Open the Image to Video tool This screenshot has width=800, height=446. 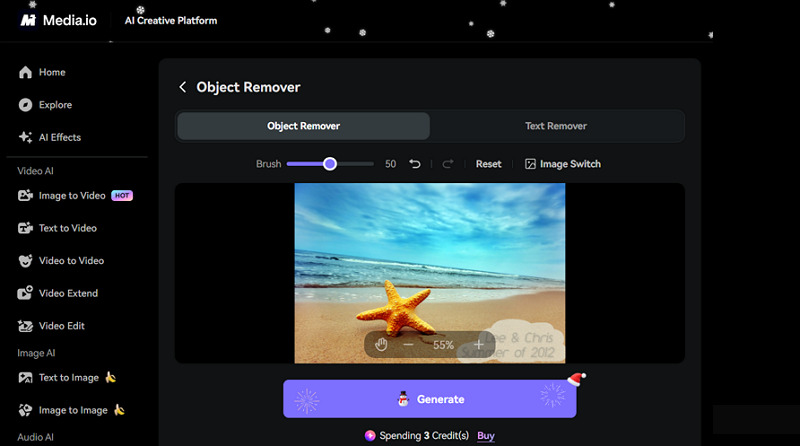[72, 196]
